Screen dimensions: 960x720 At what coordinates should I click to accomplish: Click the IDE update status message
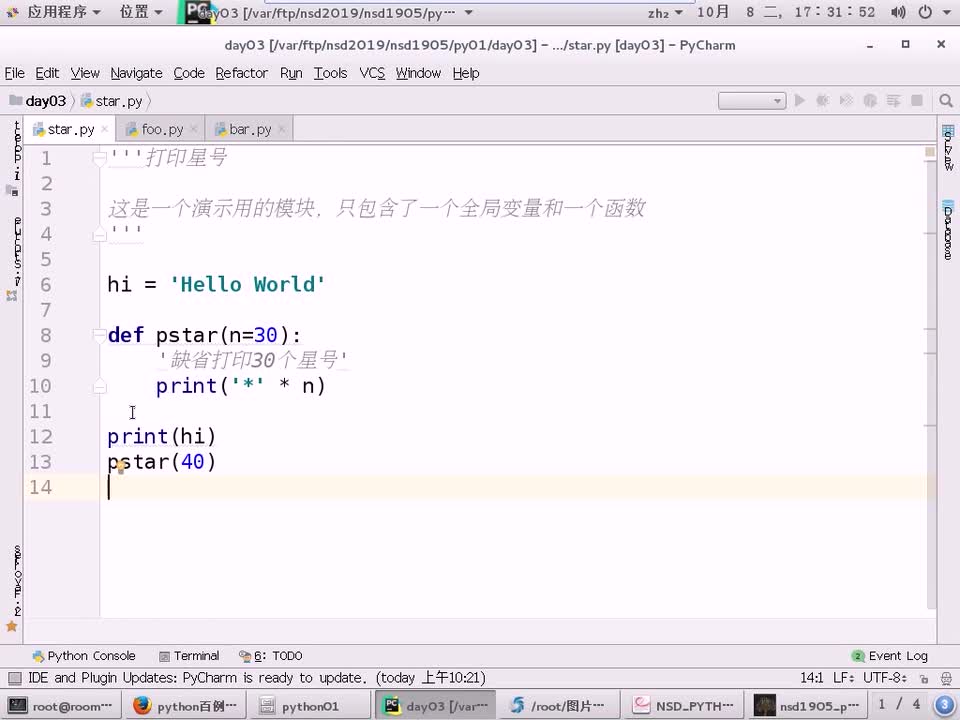[257, 678]
